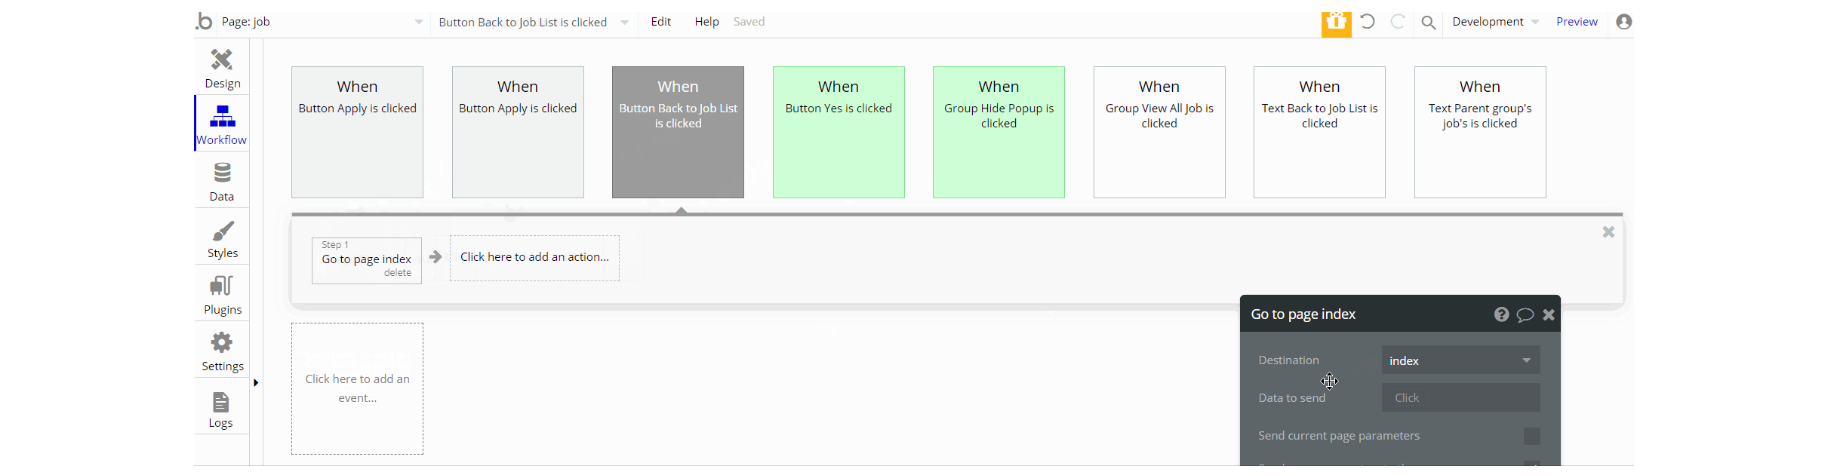Open the Settings tab in sidebar

click(222, 351)
